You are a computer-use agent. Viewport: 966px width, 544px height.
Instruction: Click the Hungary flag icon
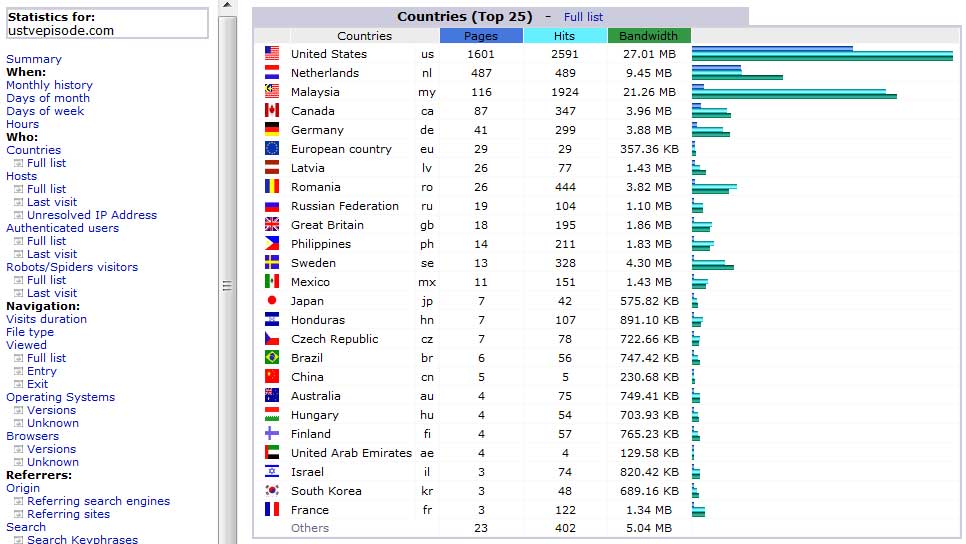pyautogui.click(x=272, y=415)
